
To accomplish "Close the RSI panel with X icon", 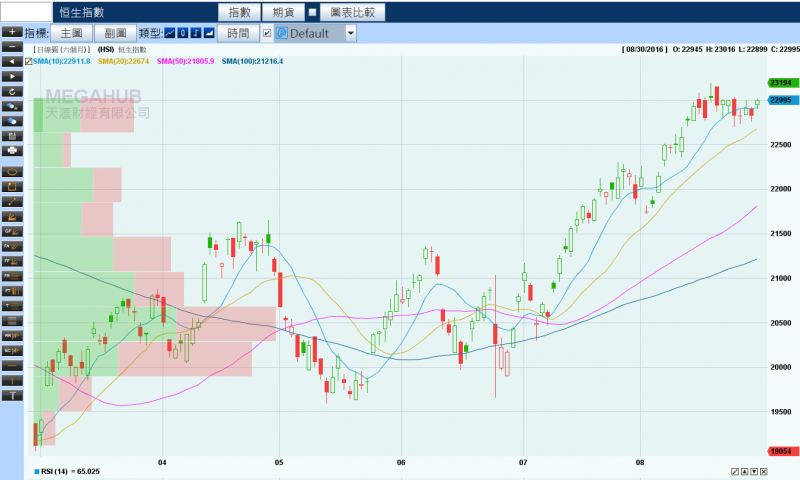I will click(x=764, y=471).
